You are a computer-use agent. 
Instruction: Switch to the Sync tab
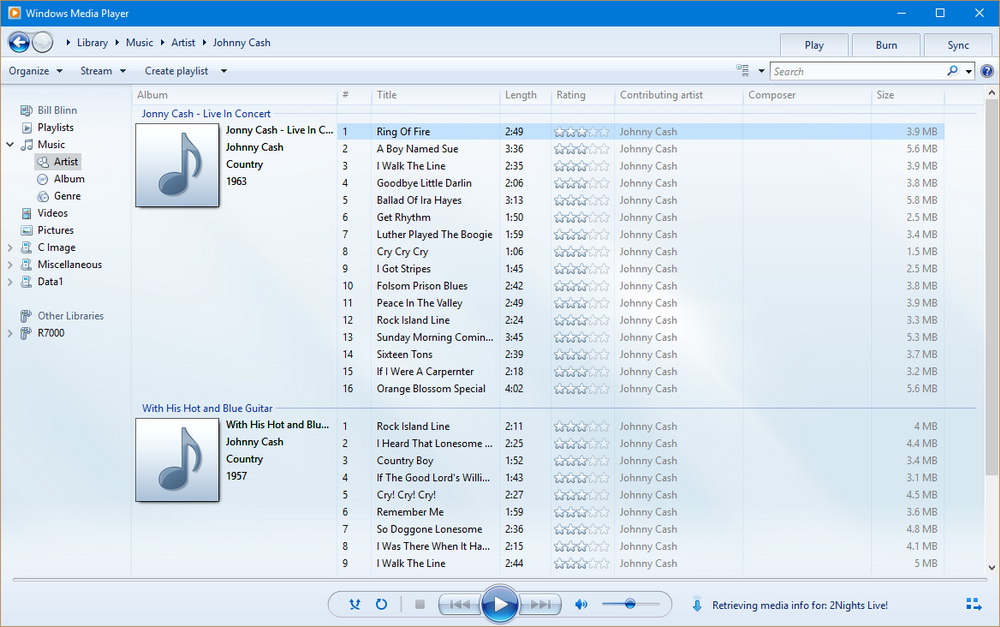[x=958, y=45]
